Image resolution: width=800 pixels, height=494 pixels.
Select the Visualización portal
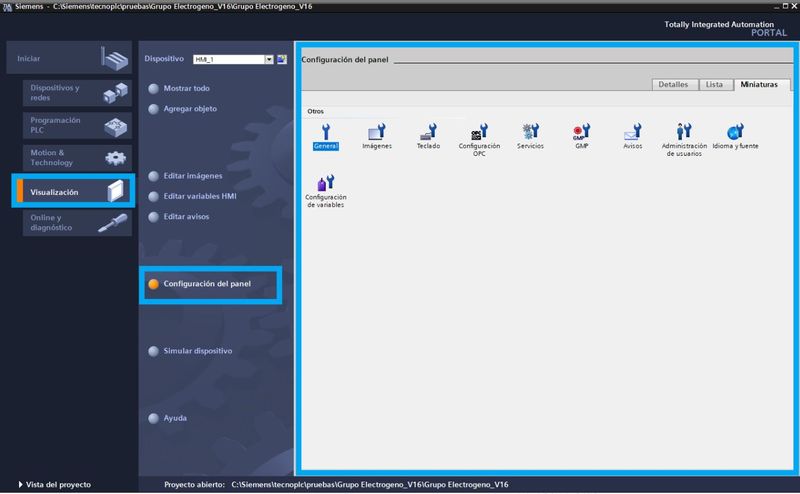pyautogui.click(x=73, y=191)
